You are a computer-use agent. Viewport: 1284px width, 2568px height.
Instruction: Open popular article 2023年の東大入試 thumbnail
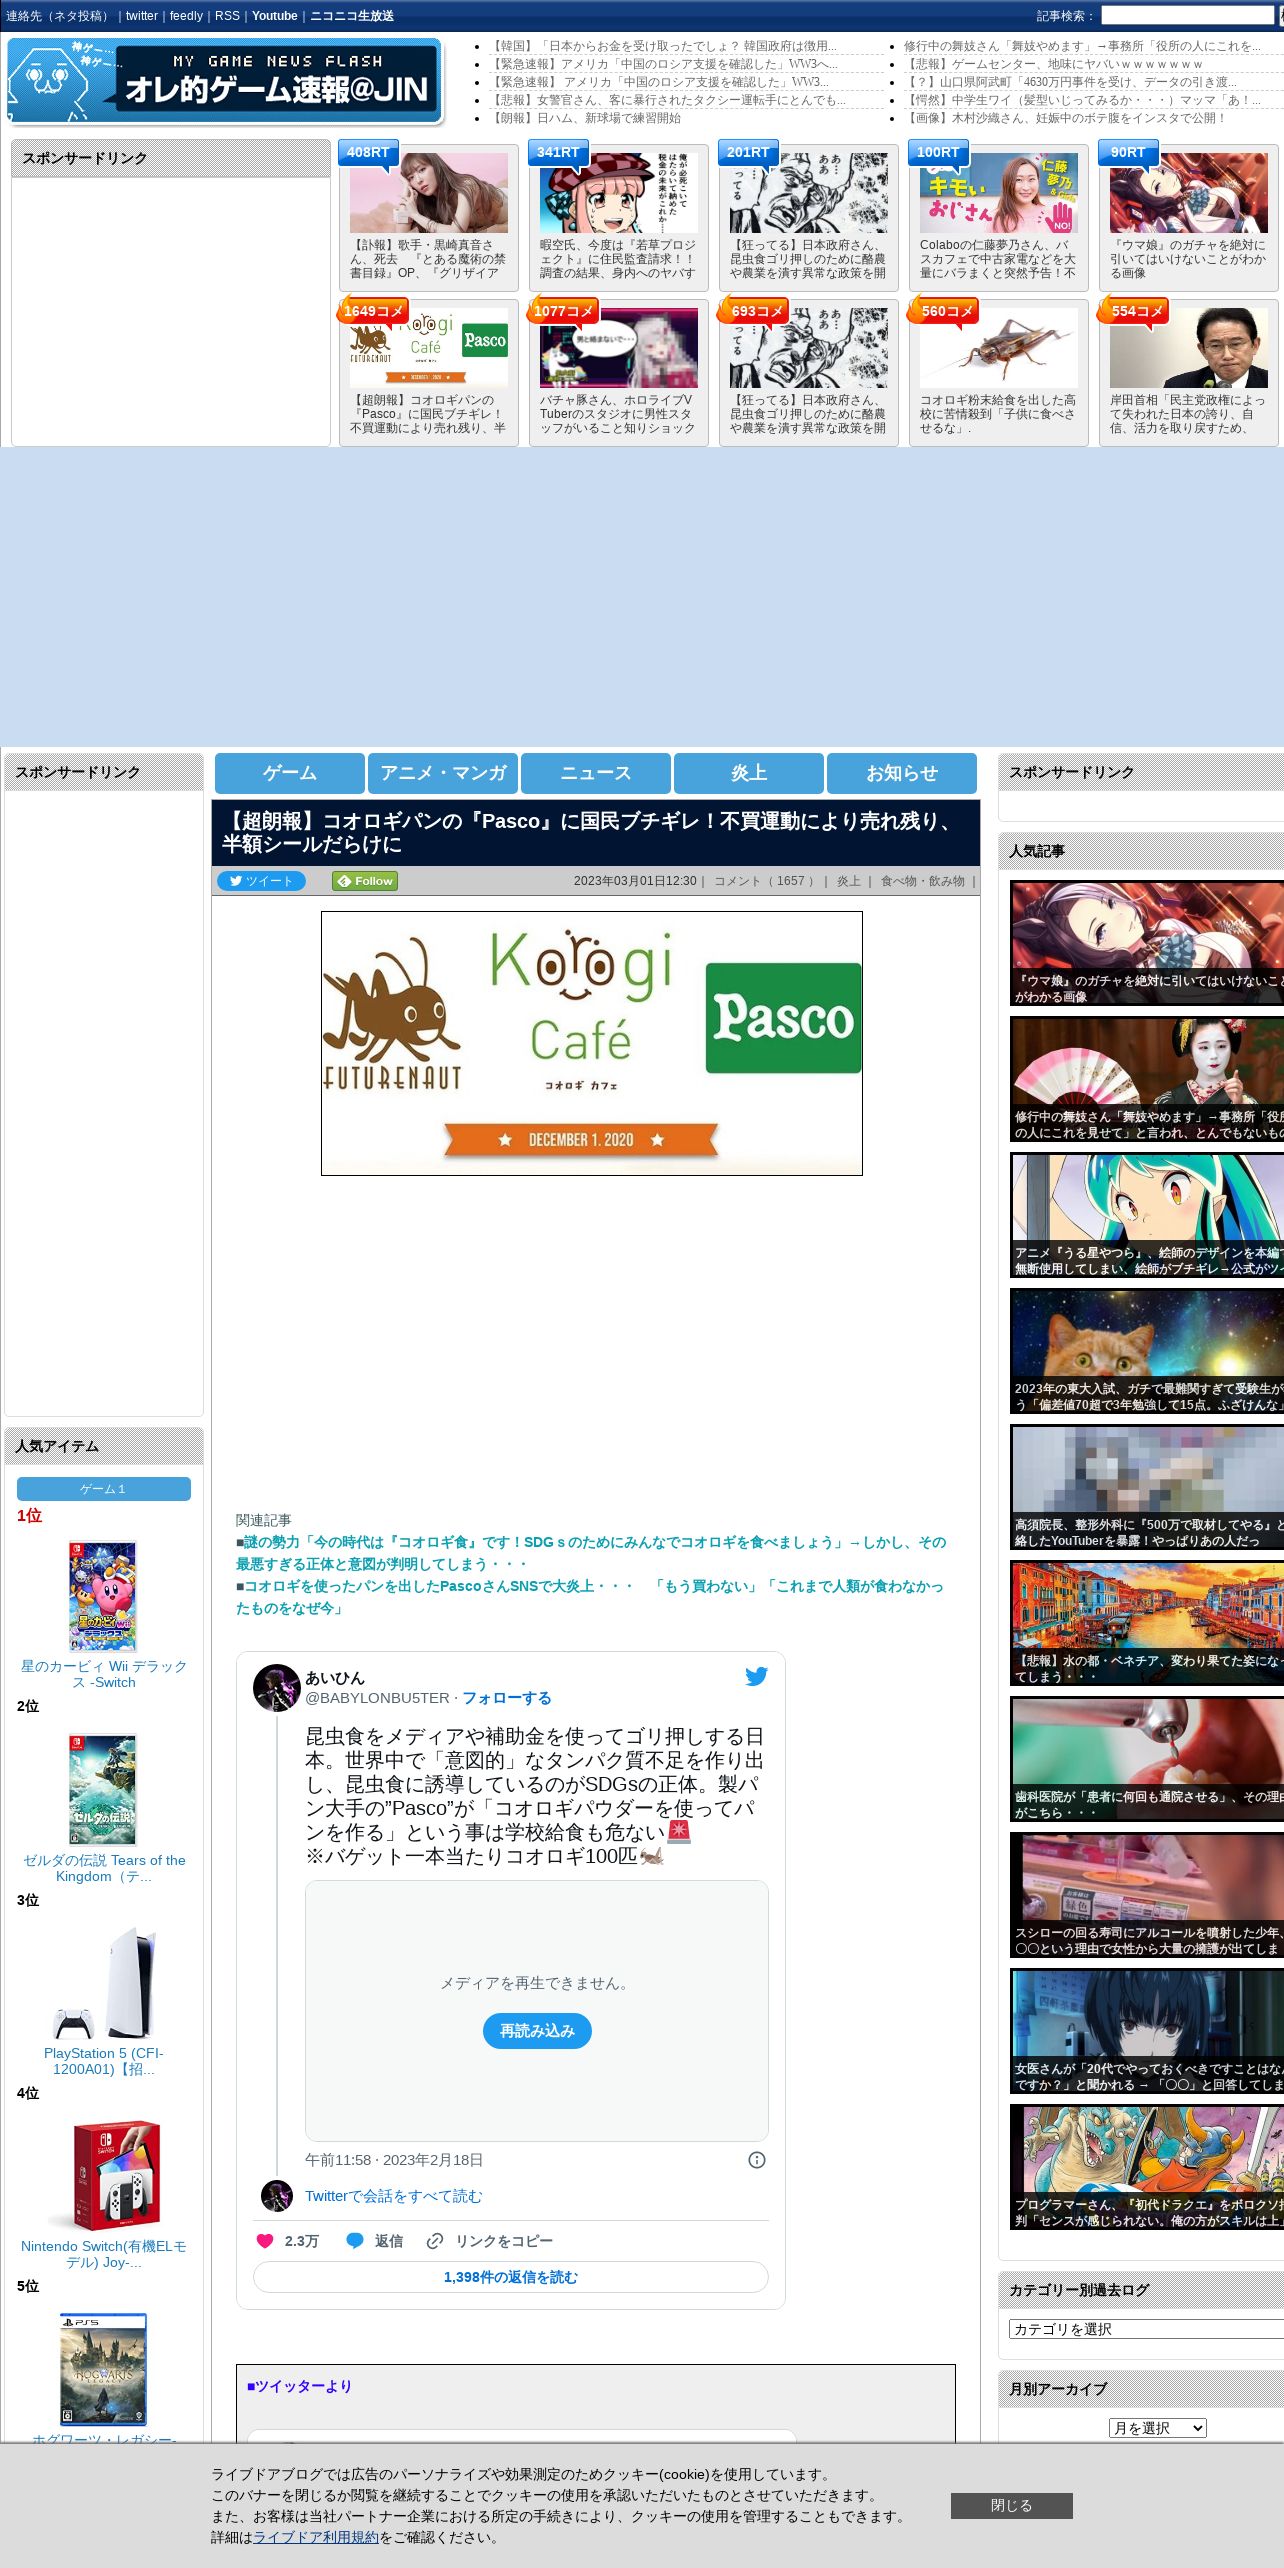[1147, 1351]
